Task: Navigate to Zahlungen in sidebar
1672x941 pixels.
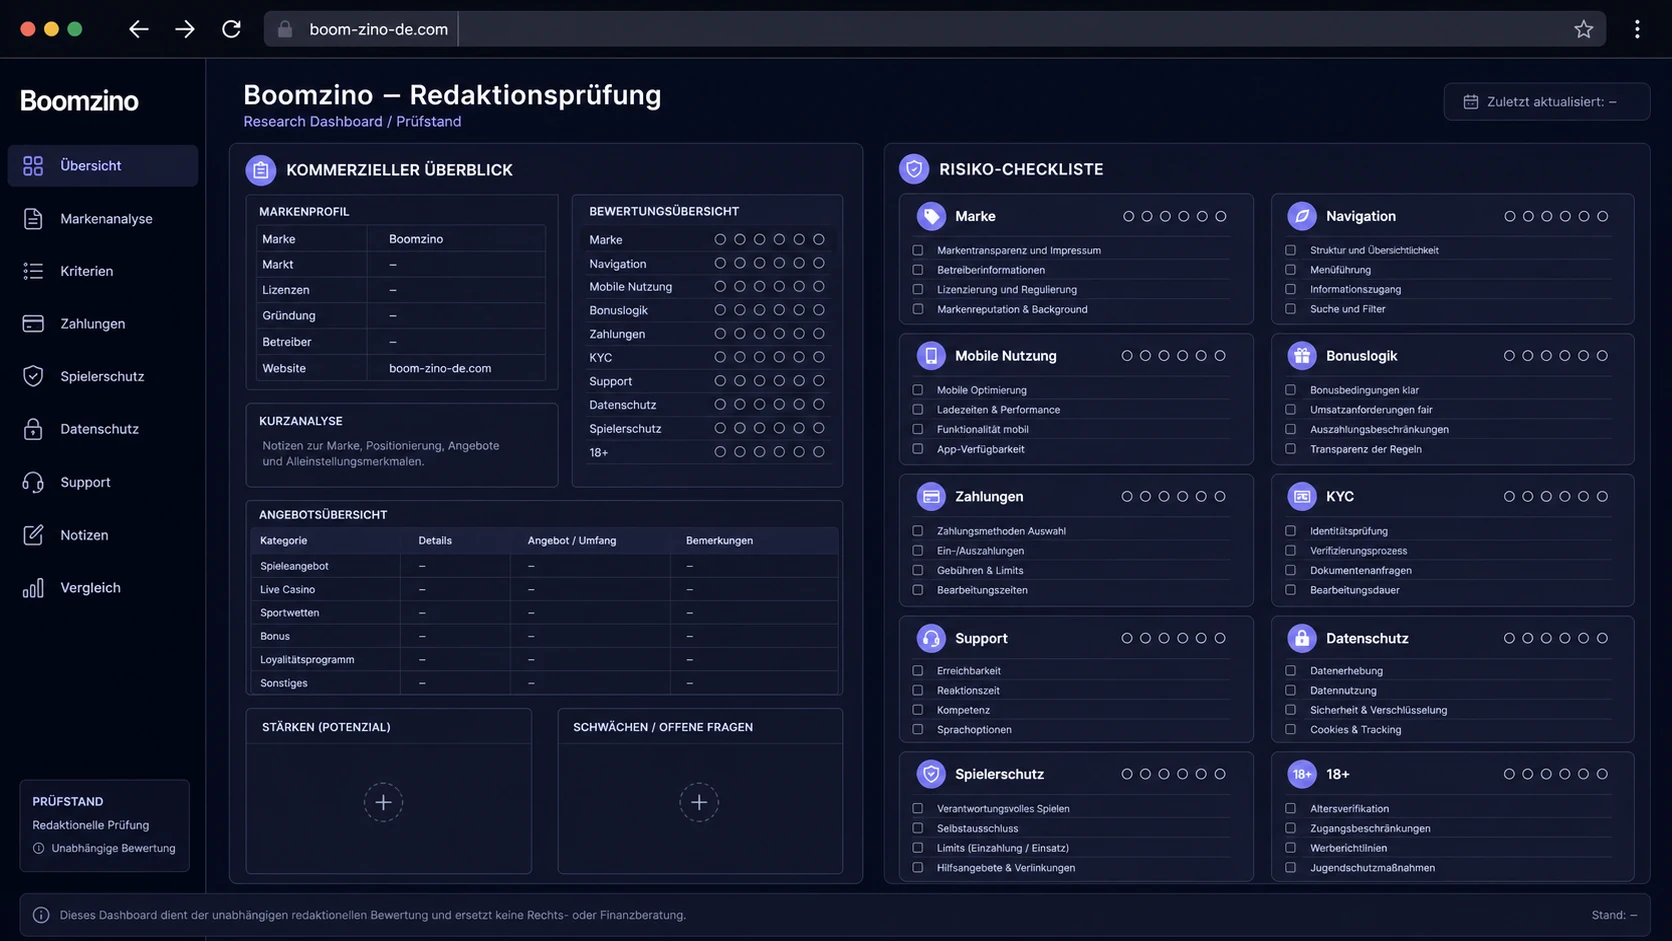Action: [103, 324]
